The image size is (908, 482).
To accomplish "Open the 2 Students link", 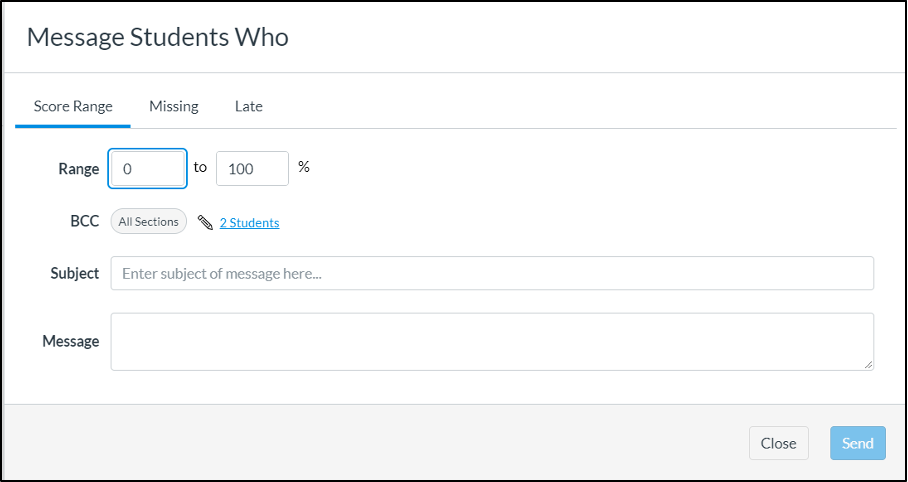I will coord(249,223).
